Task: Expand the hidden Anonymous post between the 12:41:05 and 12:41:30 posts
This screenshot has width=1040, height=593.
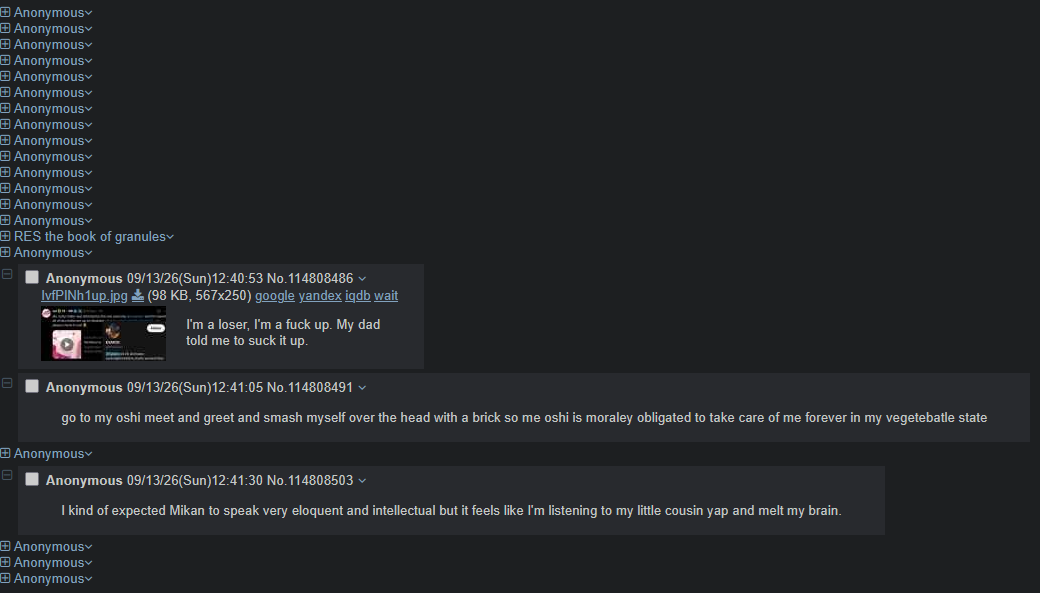Action: point(5,453)
